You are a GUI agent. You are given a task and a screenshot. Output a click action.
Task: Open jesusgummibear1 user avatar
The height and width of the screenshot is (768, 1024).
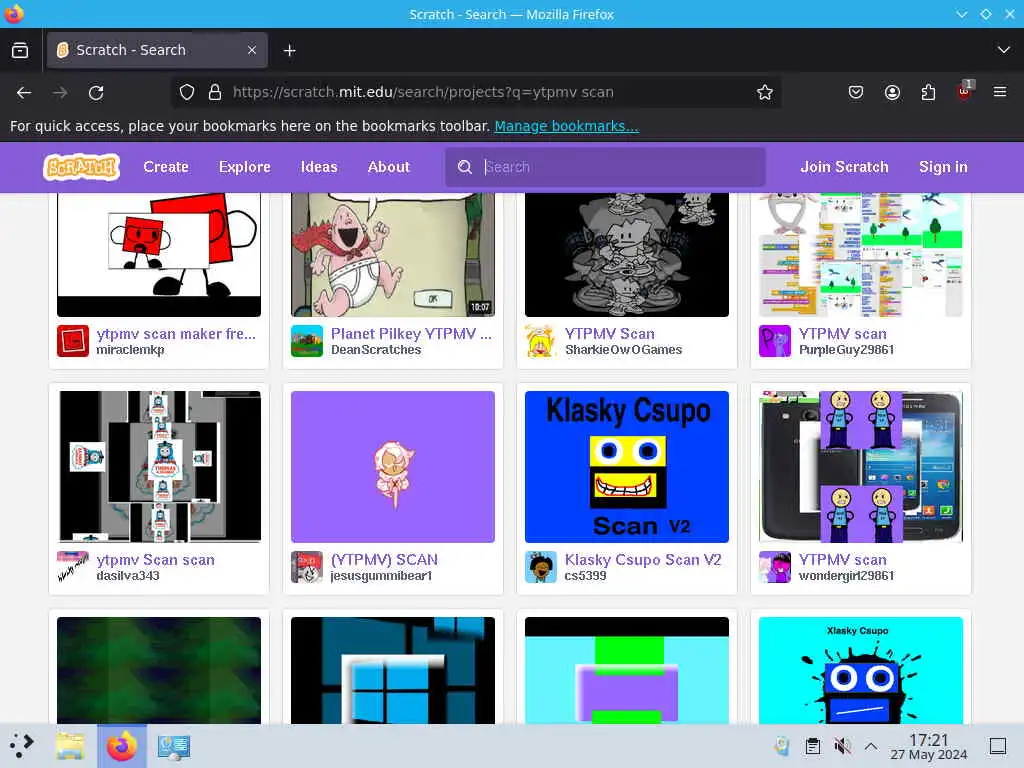coord(307,567)
